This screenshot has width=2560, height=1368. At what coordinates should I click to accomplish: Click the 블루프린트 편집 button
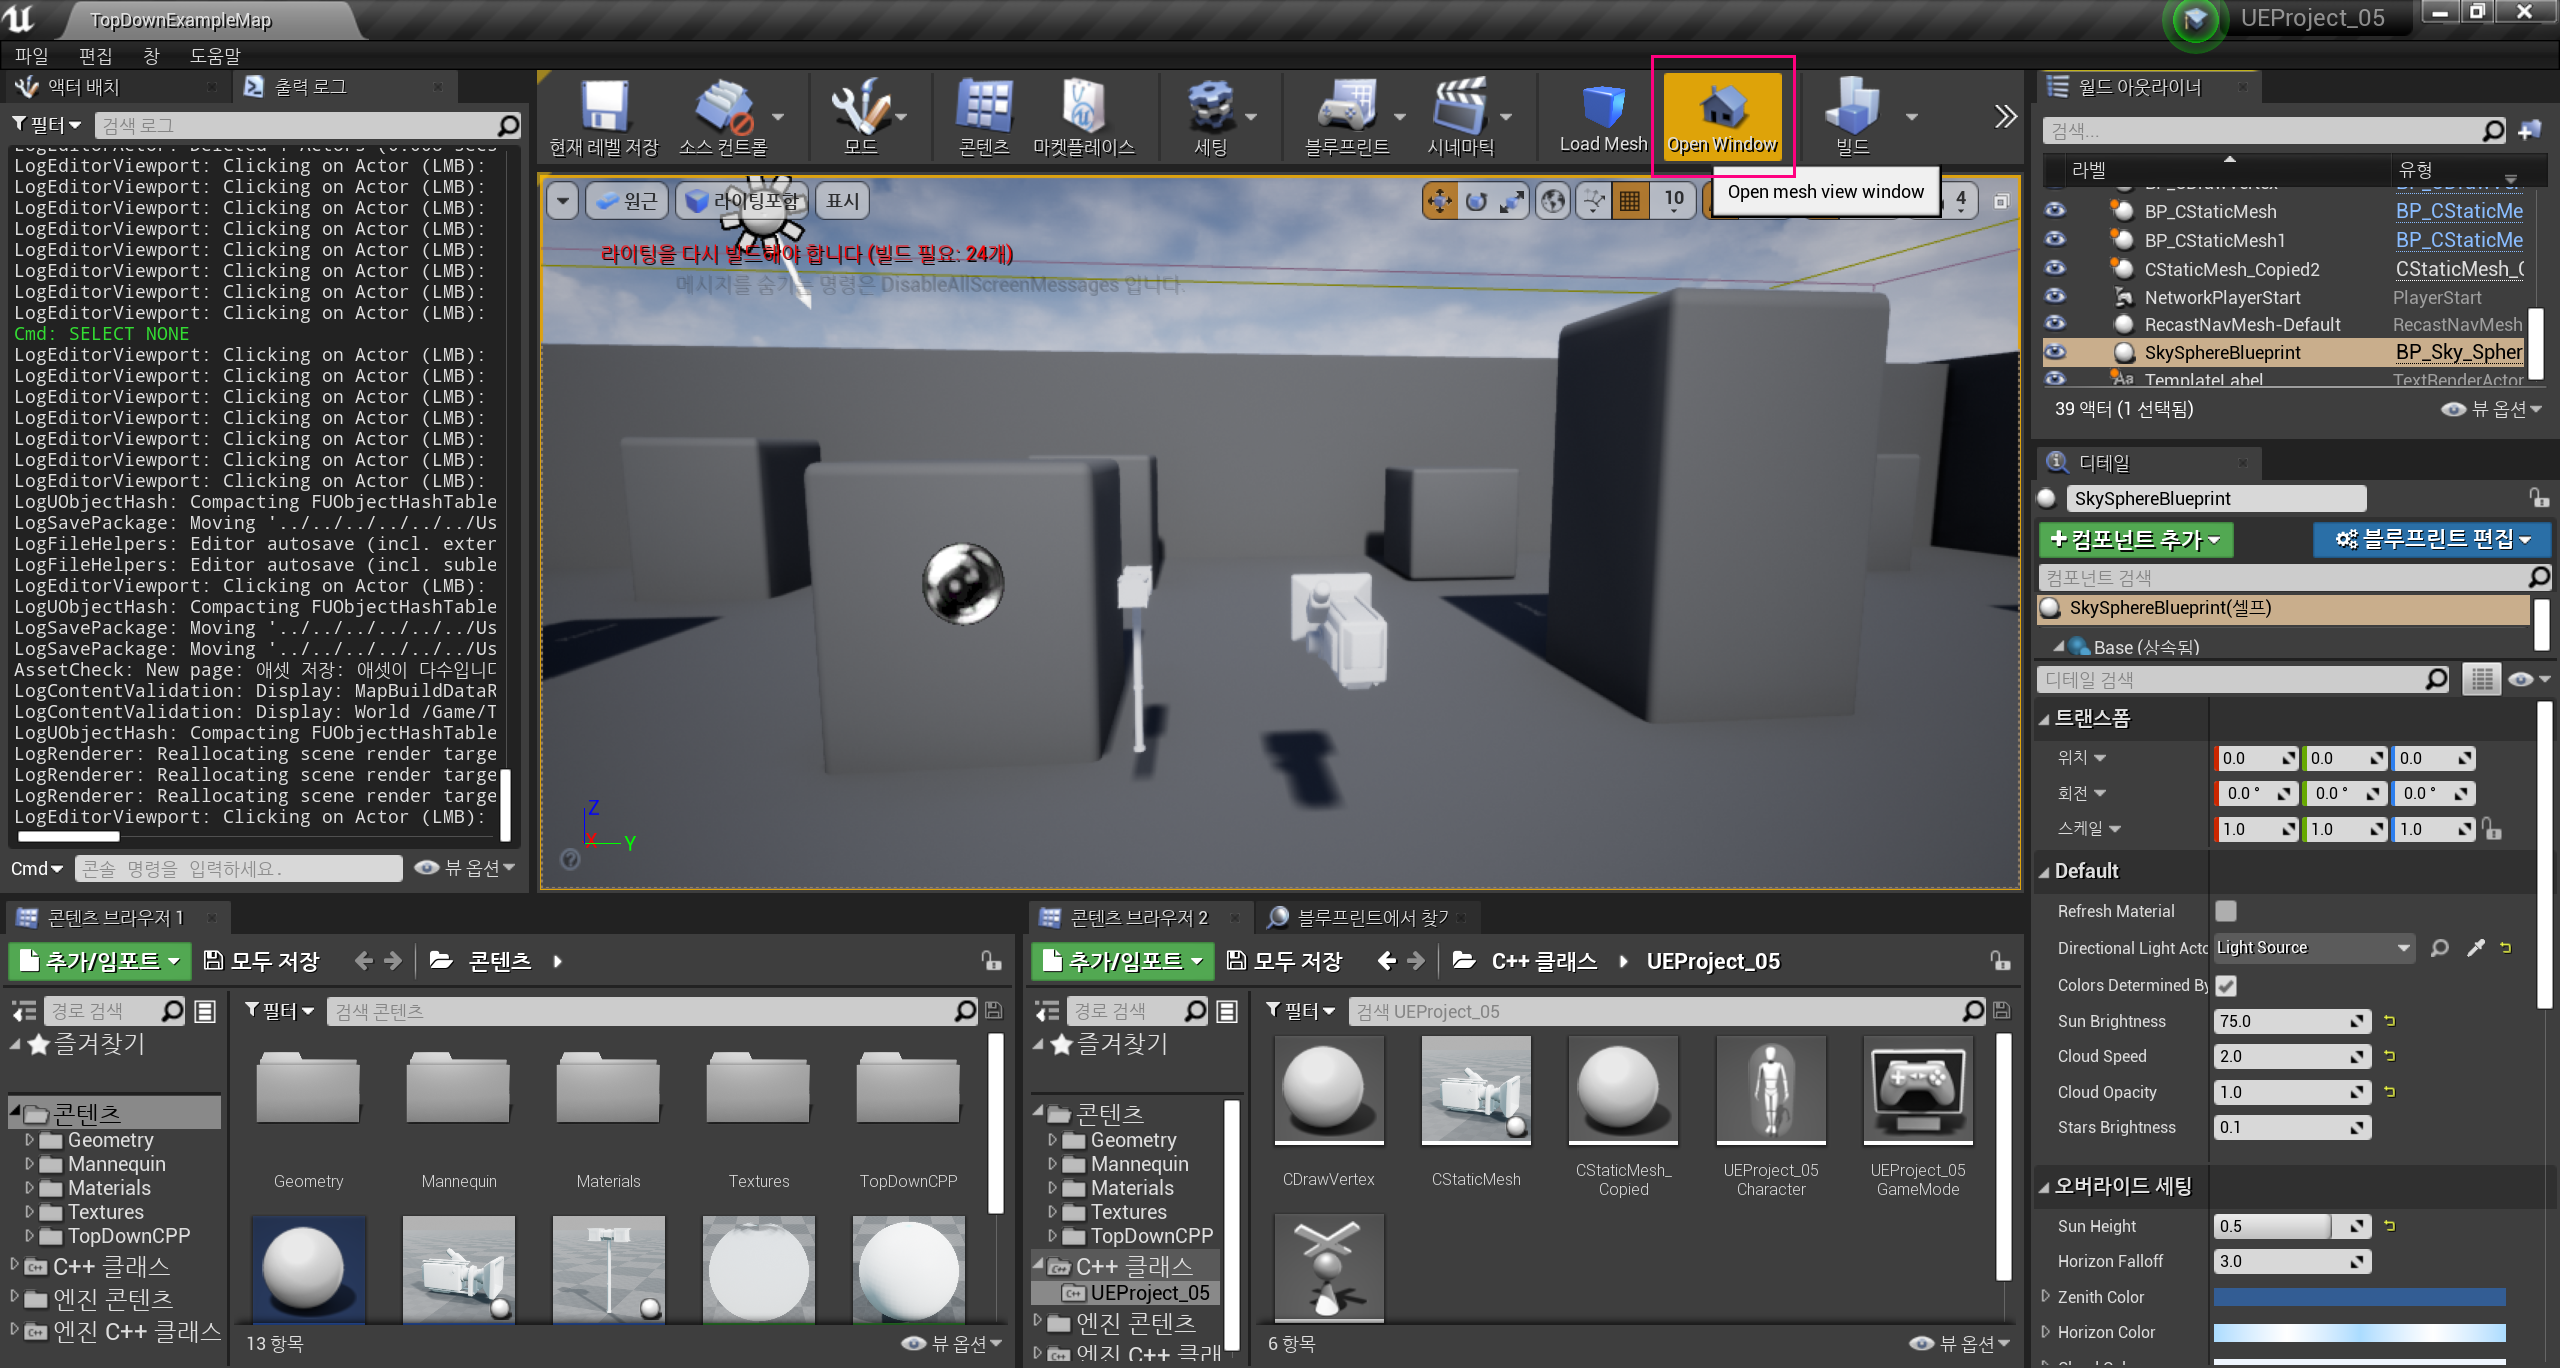2431,540
